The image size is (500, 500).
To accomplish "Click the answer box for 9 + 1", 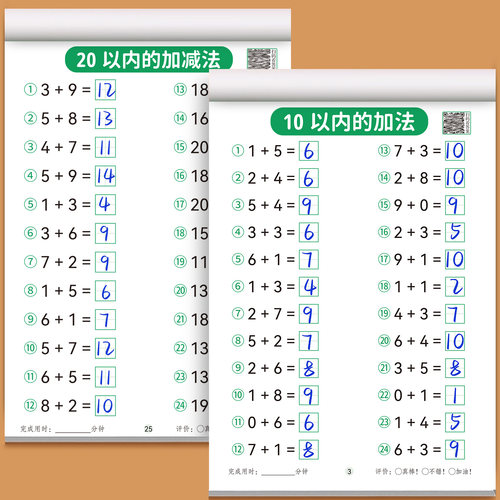I will point(455,259).
